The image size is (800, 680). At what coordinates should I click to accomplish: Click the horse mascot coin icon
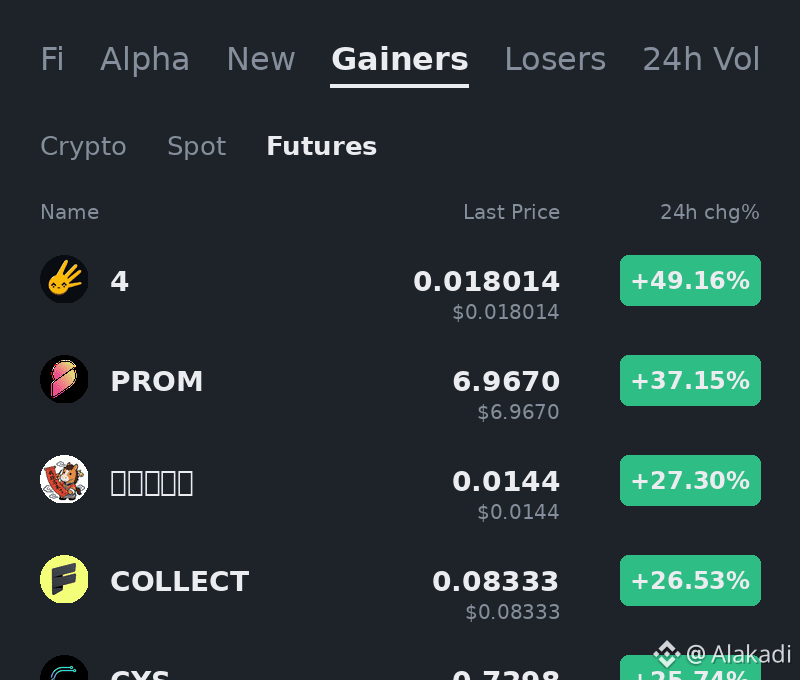[x=64, y=479]
